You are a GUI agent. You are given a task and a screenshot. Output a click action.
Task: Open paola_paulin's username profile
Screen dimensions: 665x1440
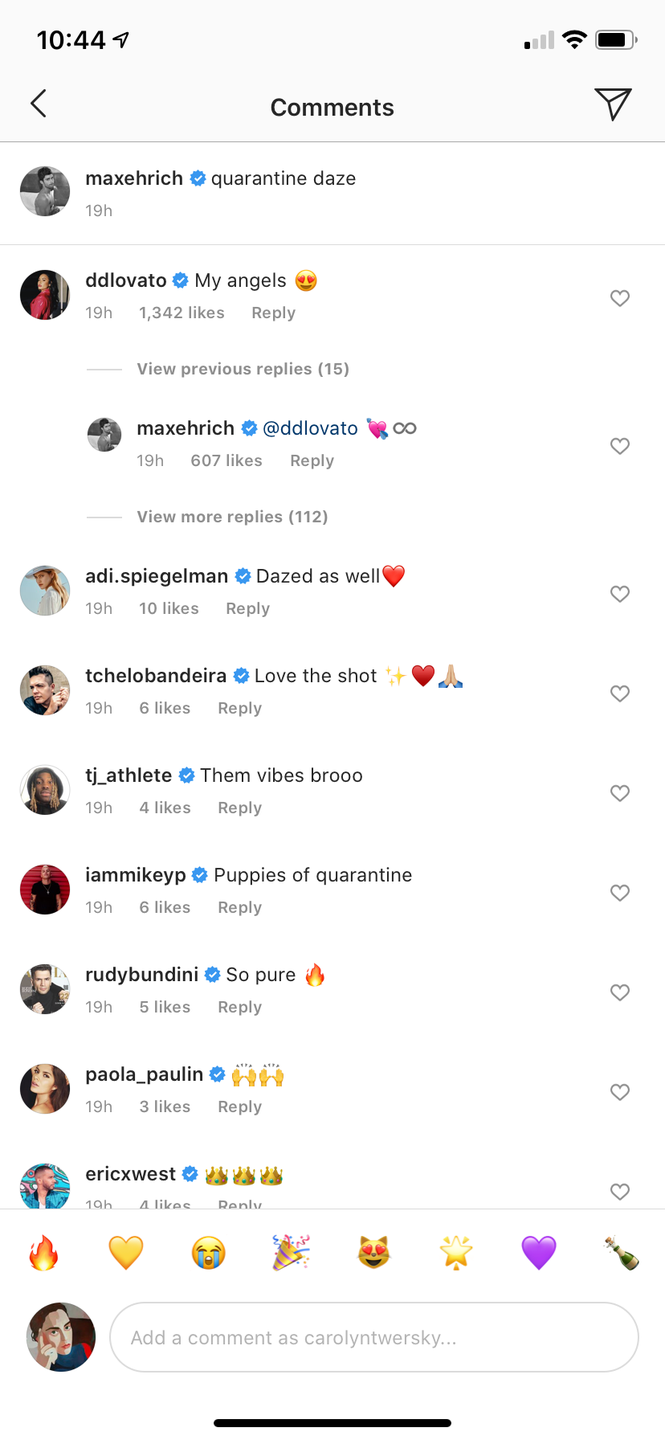(x=144, y=1074)
